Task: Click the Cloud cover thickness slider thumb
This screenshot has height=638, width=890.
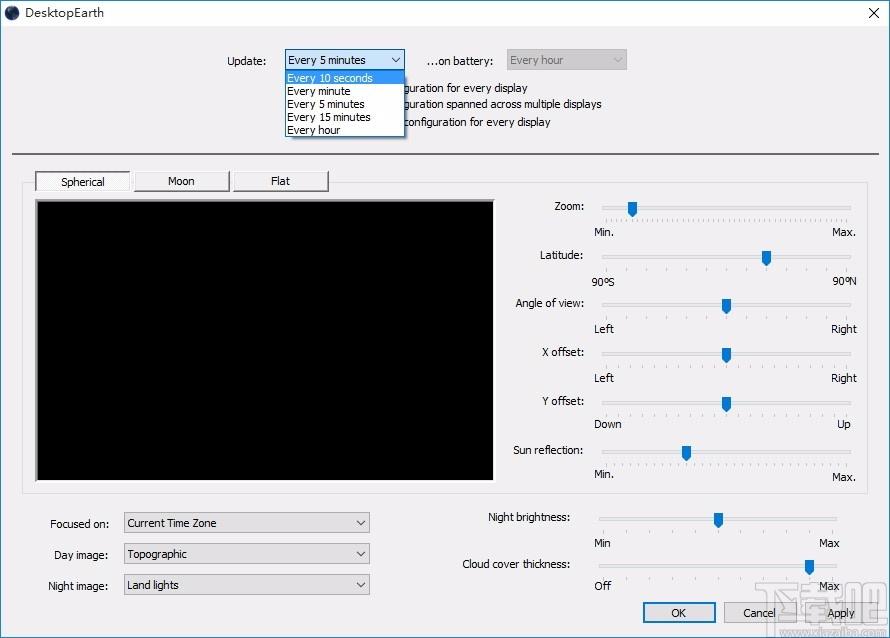Action: (x=809, y=566)
